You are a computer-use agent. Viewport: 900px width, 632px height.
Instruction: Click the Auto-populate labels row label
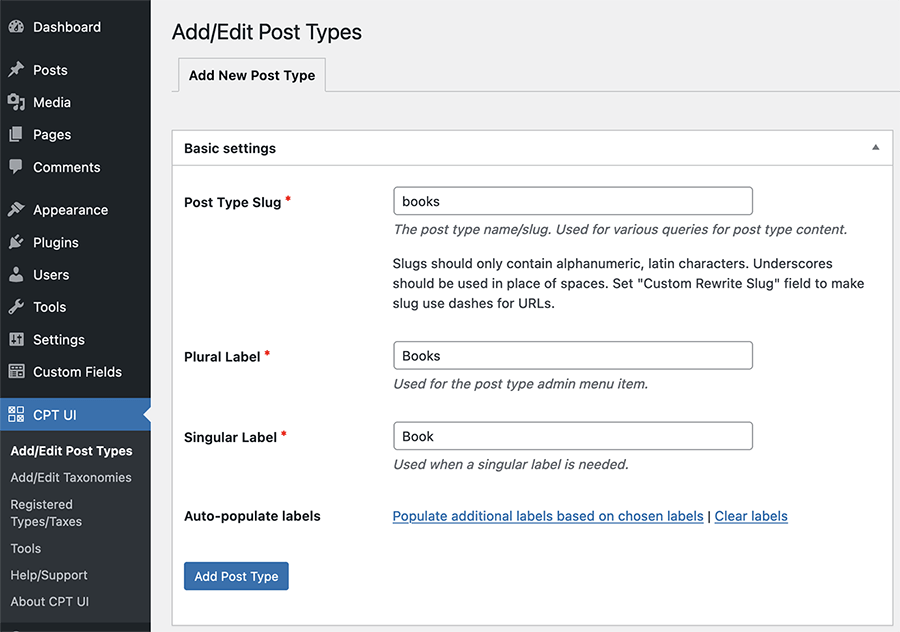[252, 516]
